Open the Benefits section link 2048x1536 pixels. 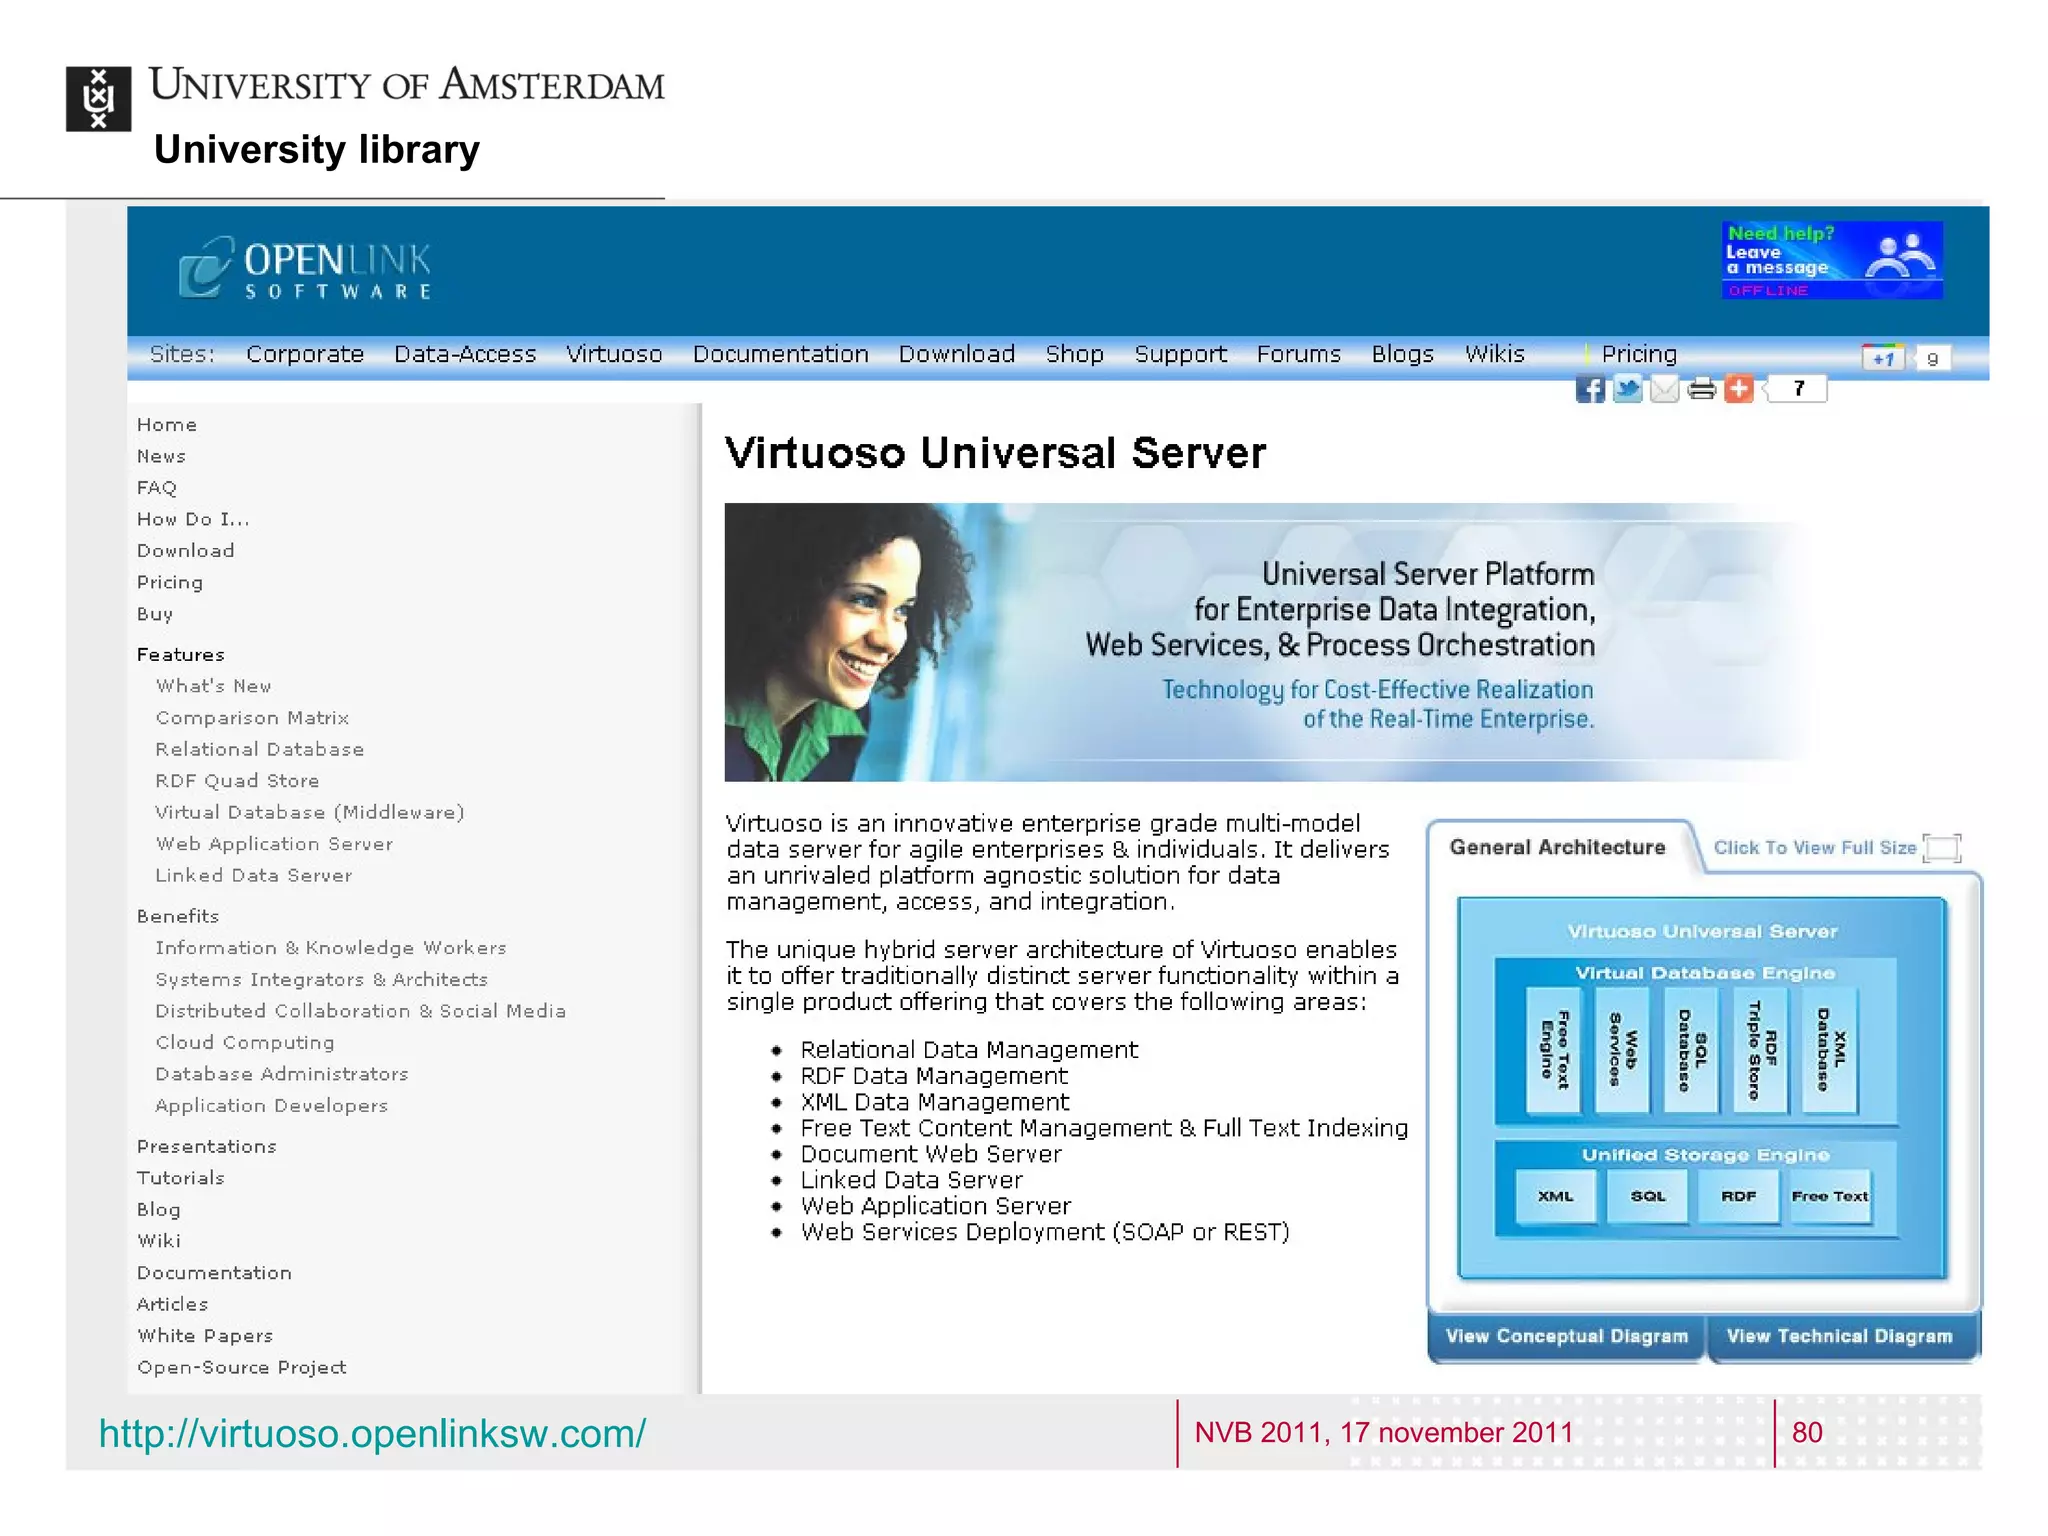coord(178,916)
